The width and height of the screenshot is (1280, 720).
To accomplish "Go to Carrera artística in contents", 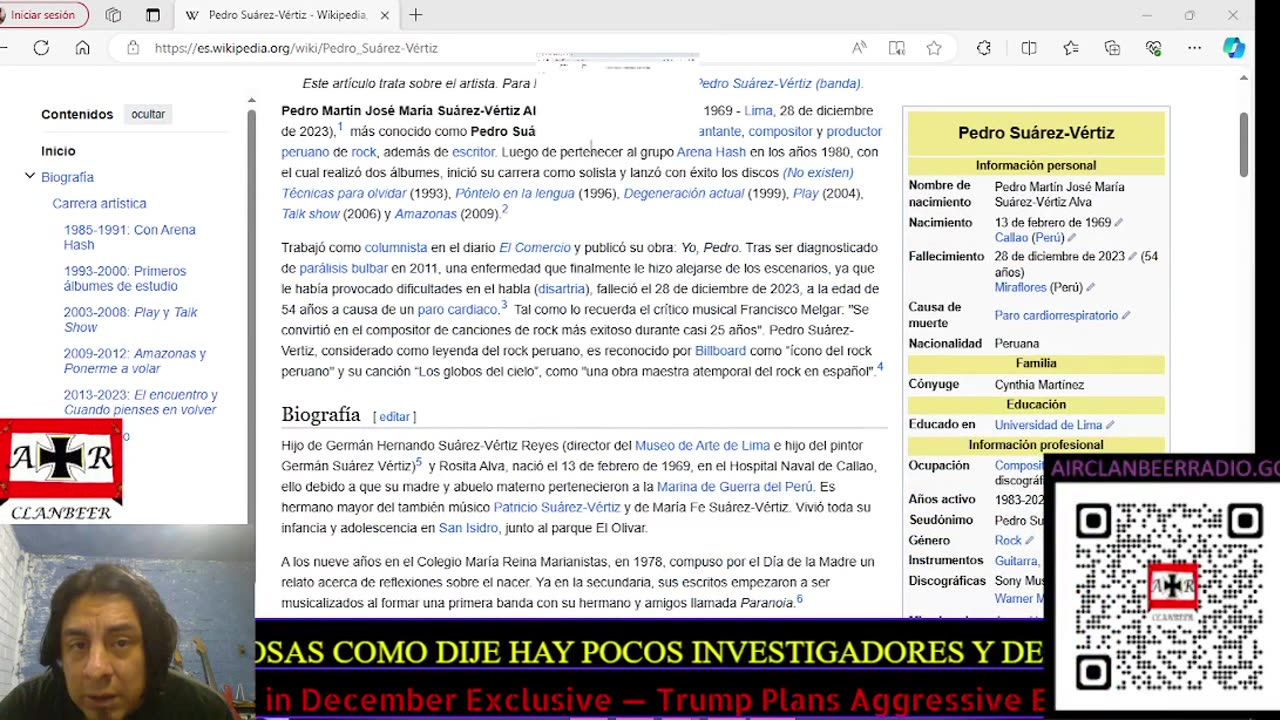I will point(99,203).
